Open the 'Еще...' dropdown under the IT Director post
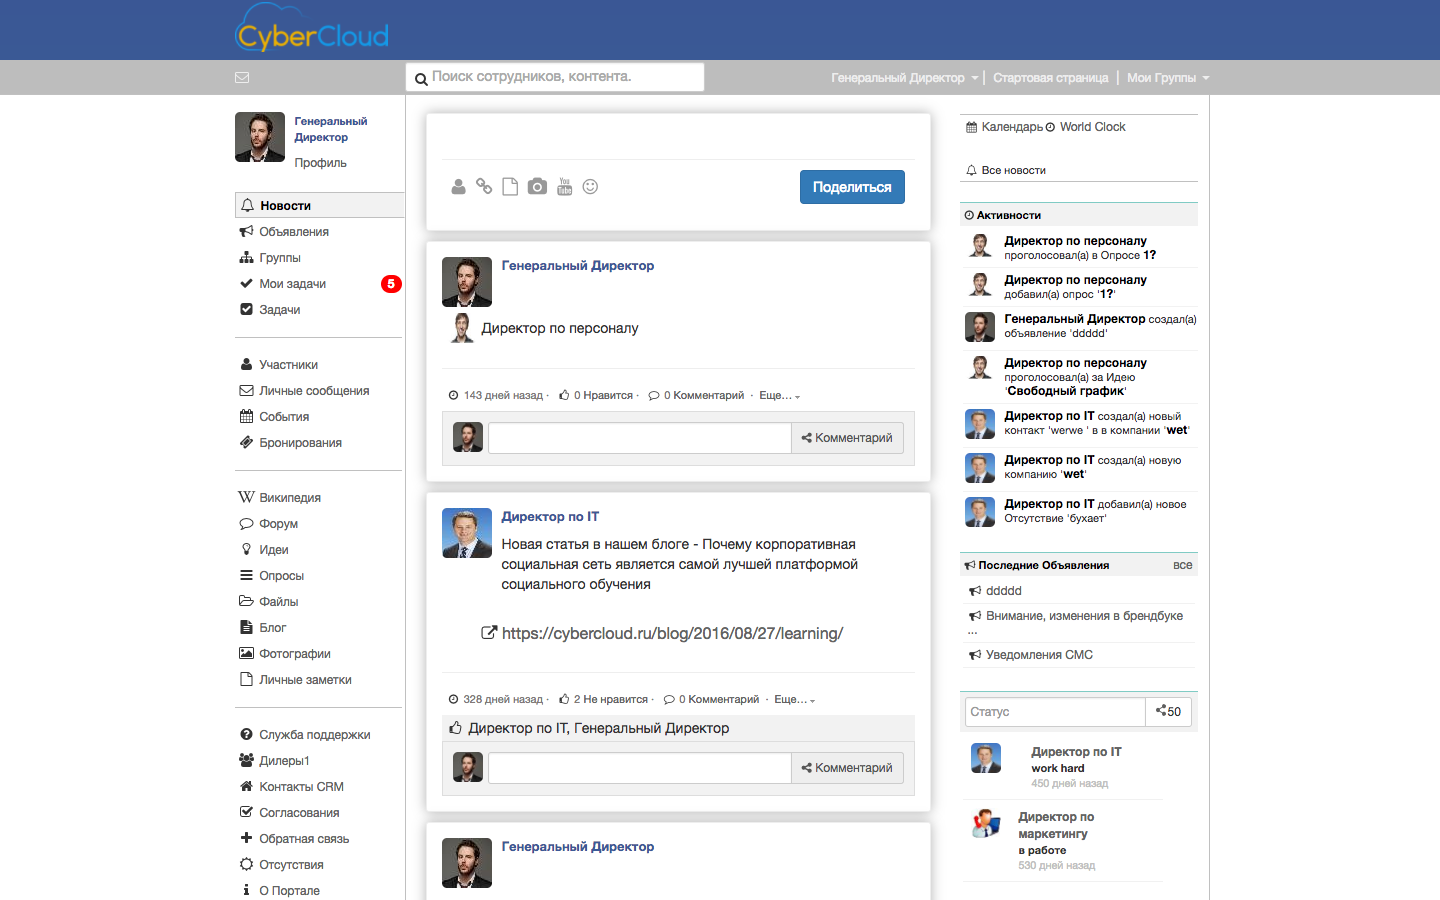Image resolution: width=1440 pixels, height=900 pixels. click(794, 699)
